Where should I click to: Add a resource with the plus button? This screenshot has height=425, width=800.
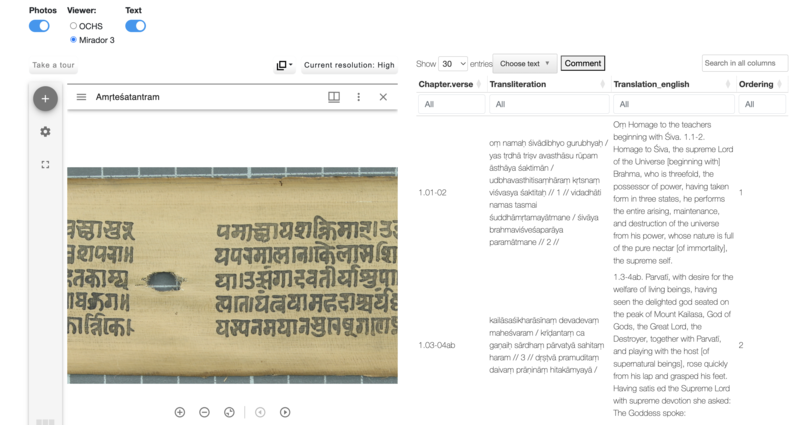(45, 98)
